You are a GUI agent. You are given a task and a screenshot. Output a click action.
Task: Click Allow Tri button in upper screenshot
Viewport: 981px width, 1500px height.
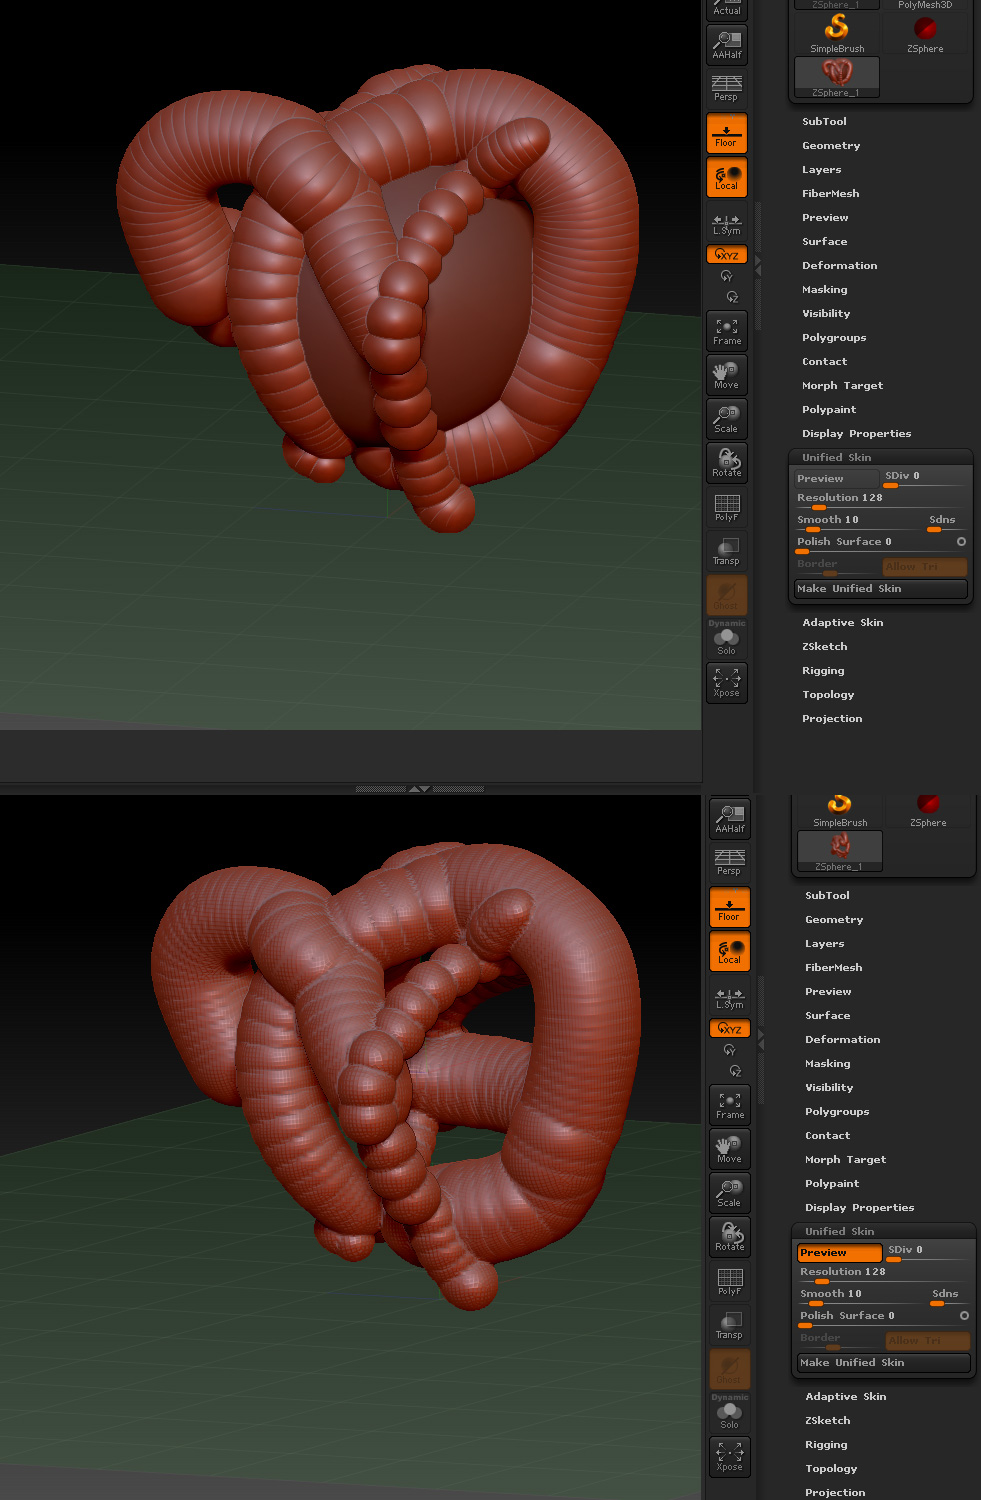coord(925,567)
